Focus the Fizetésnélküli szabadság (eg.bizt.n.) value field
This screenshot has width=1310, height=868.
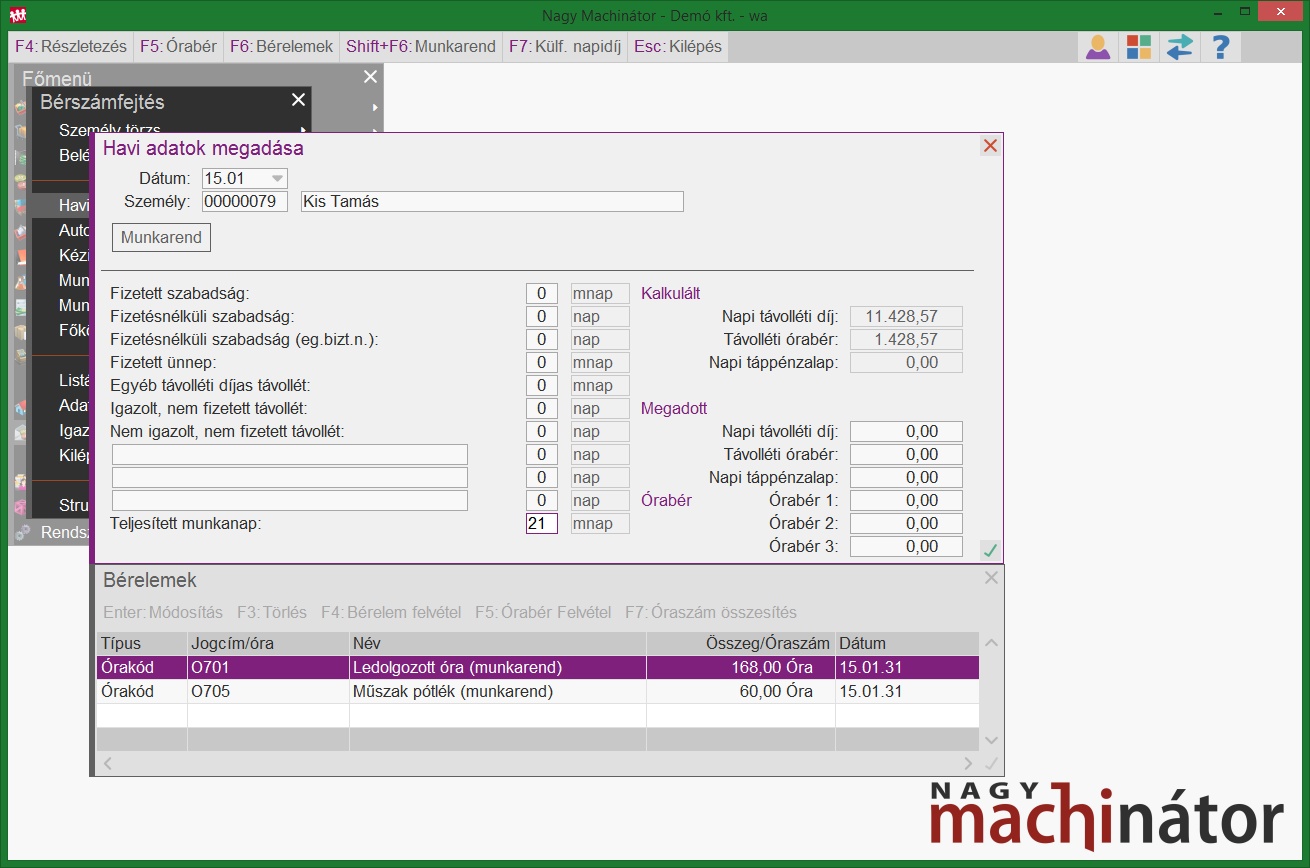coord(542,340)
